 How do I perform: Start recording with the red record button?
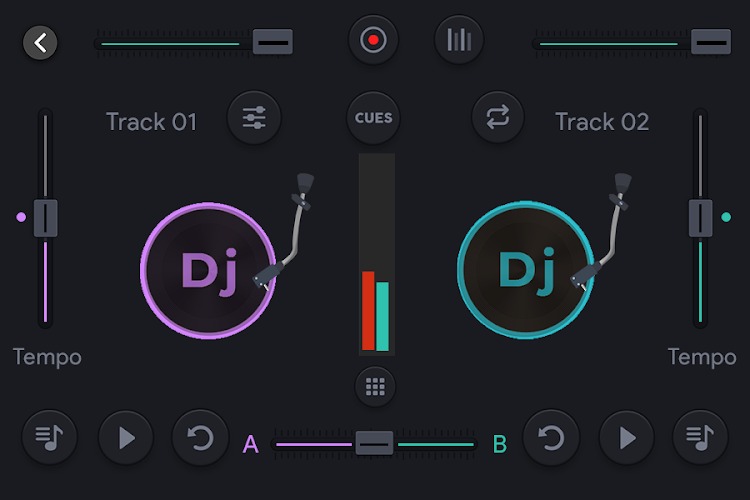click(373, 40)
